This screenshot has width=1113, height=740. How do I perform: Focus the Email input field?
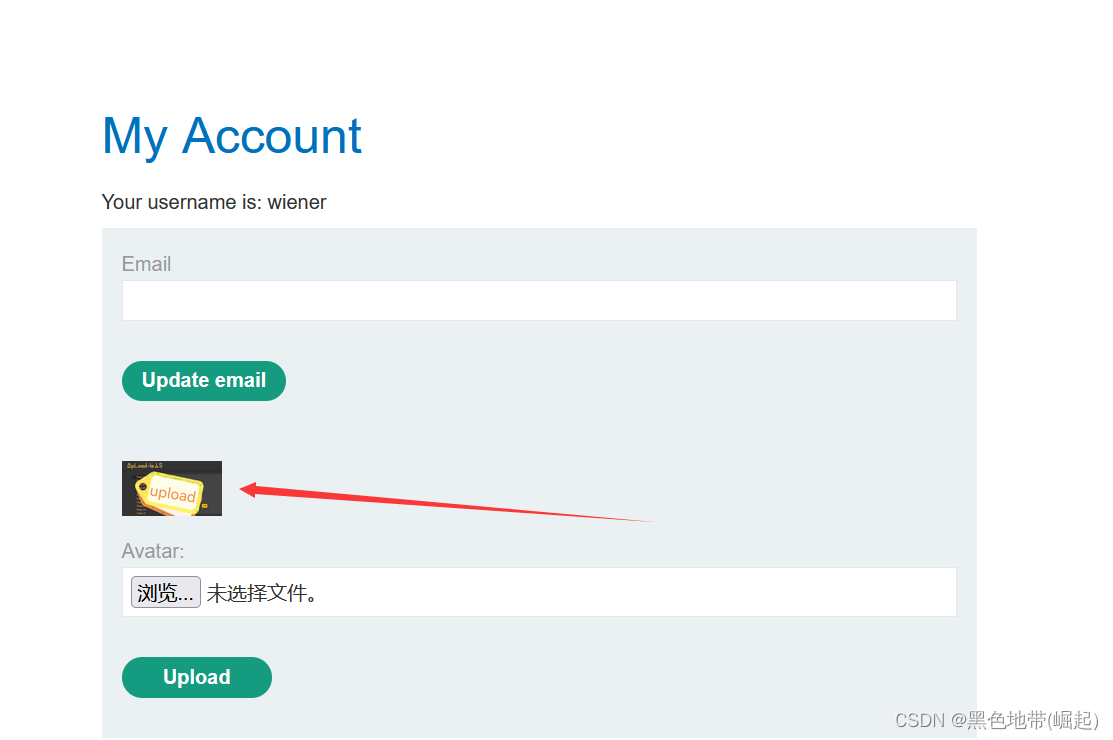click(539, 300)
